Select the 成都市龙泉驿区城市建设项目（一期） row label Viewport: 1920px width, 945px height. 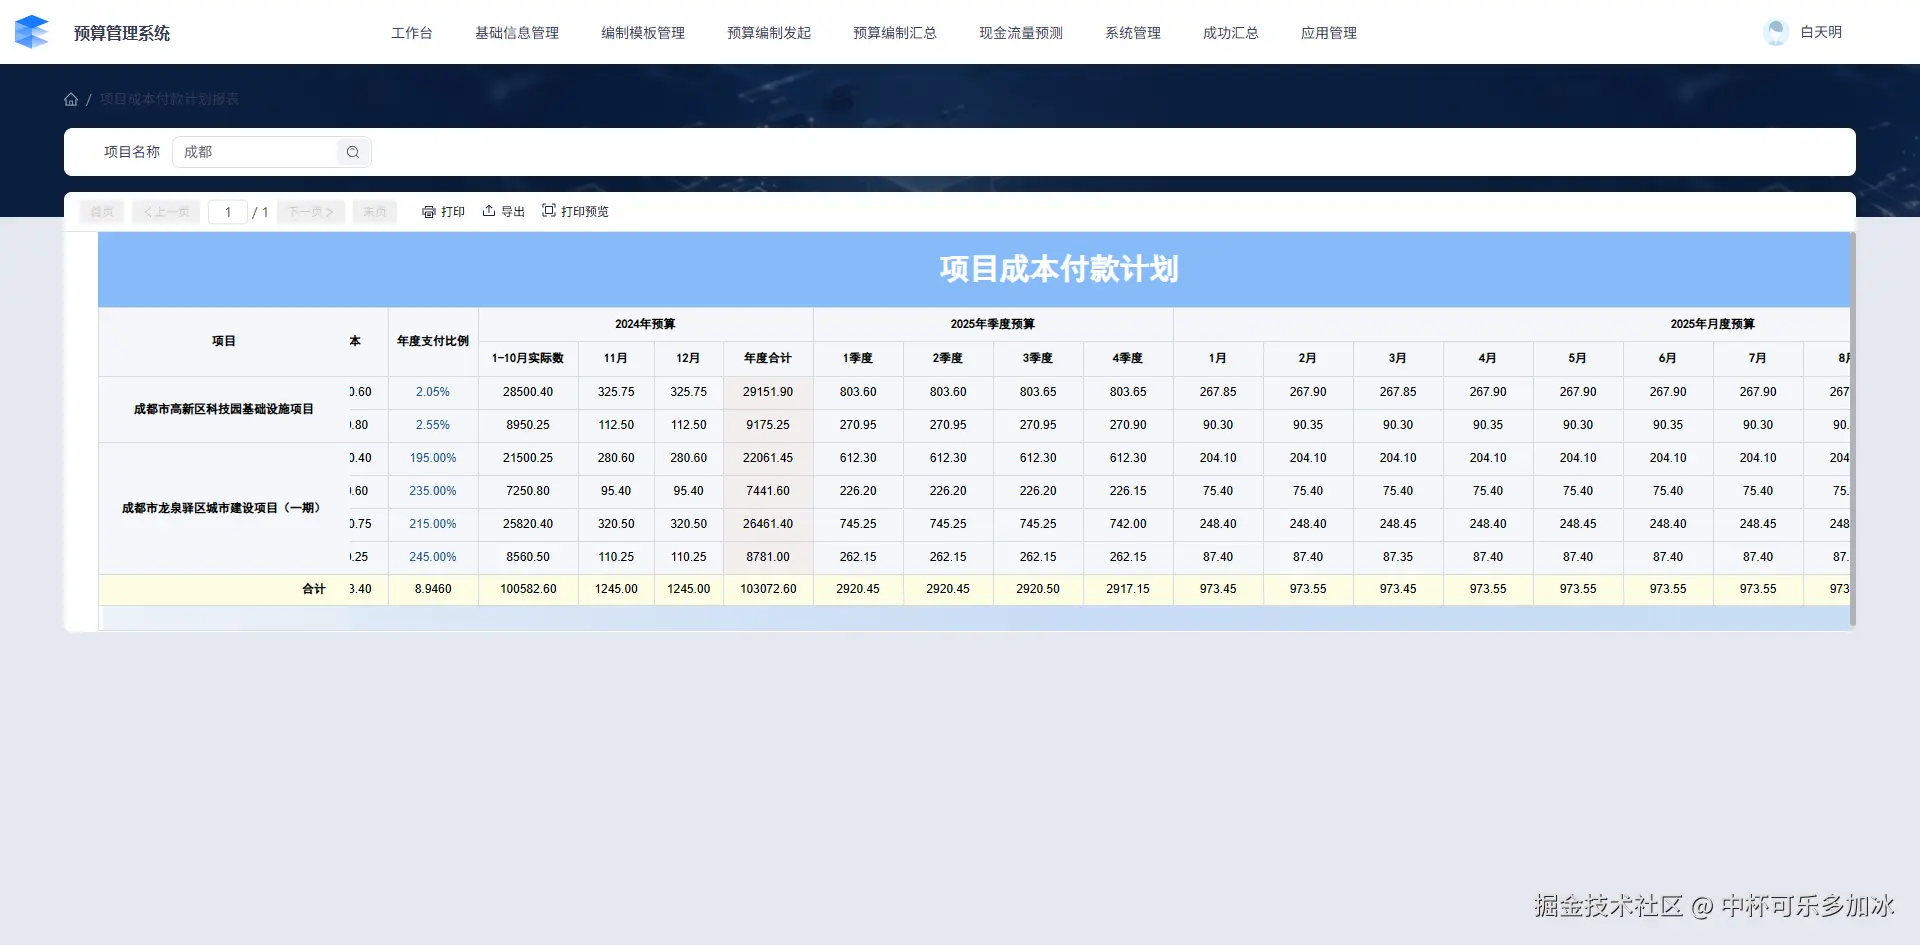(224, 508)
